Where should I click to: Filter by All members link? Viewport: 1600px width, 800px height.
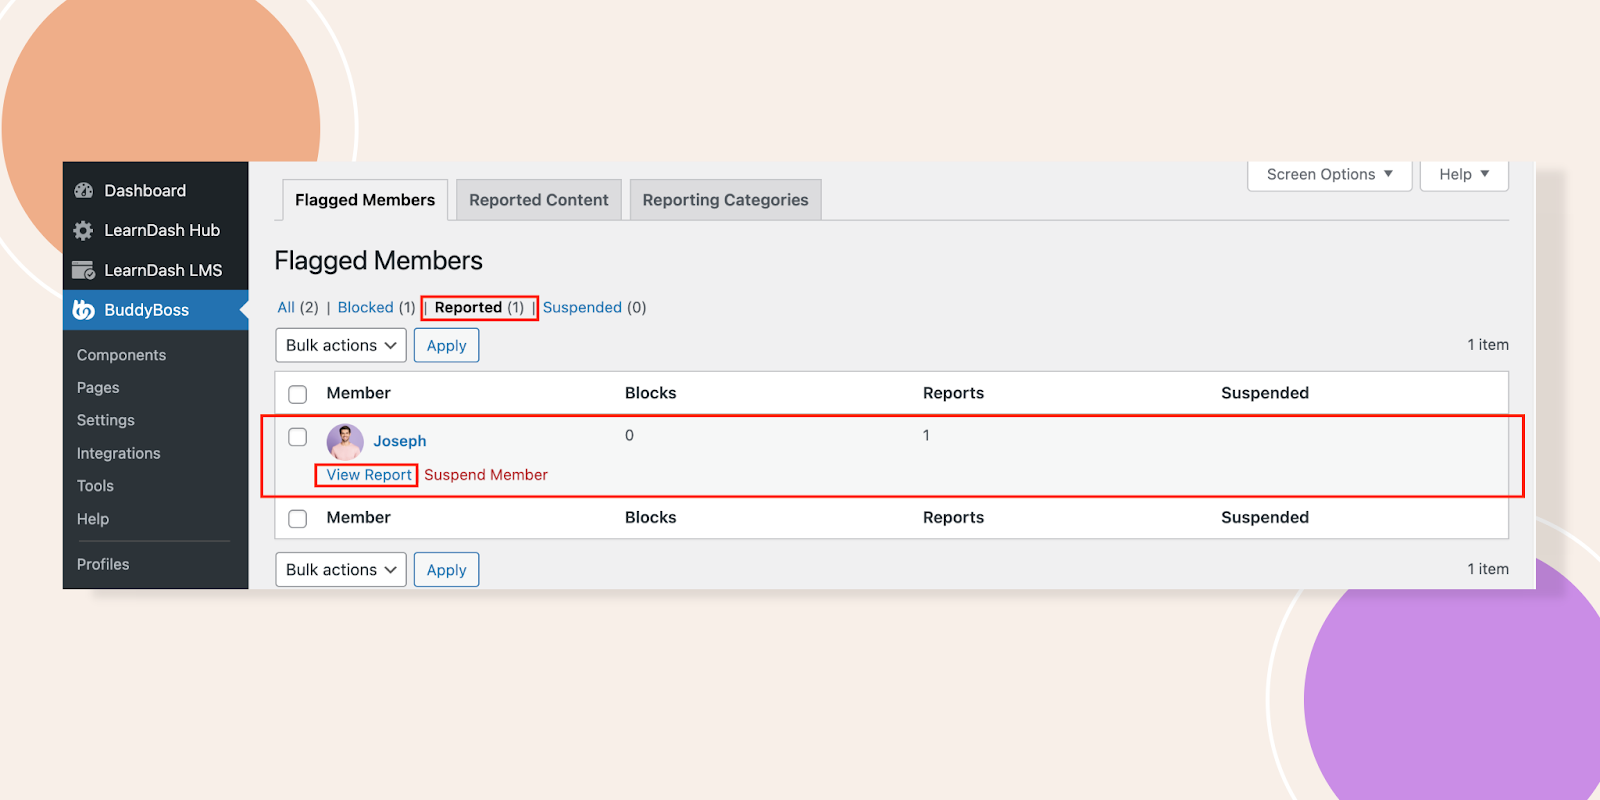click(286, 307)
